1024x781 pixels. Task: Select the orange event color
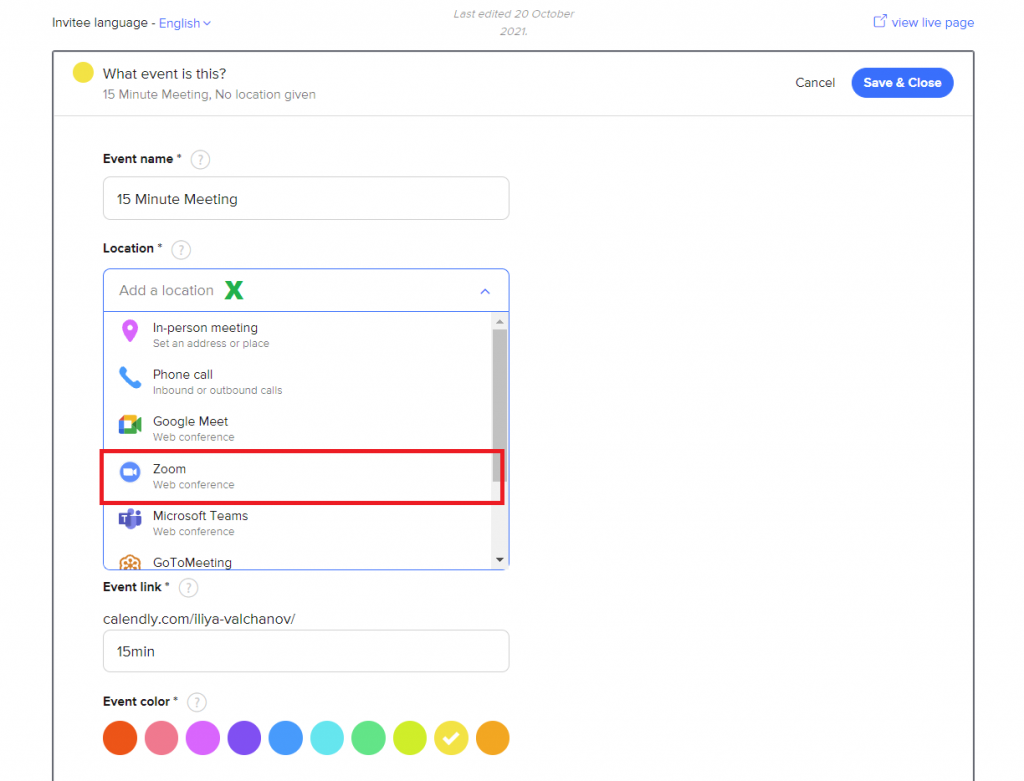click(x=493, y=738)
